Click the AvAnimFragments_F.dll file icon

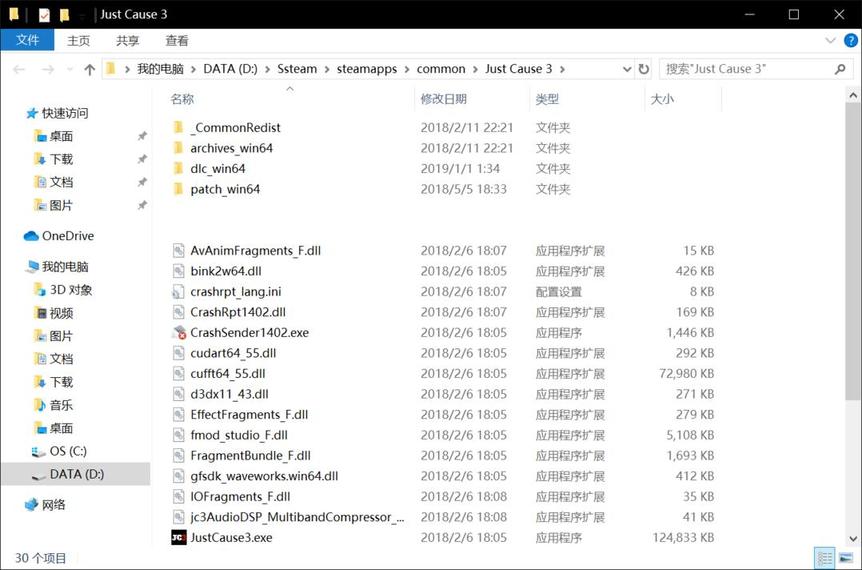pos(178,251)
